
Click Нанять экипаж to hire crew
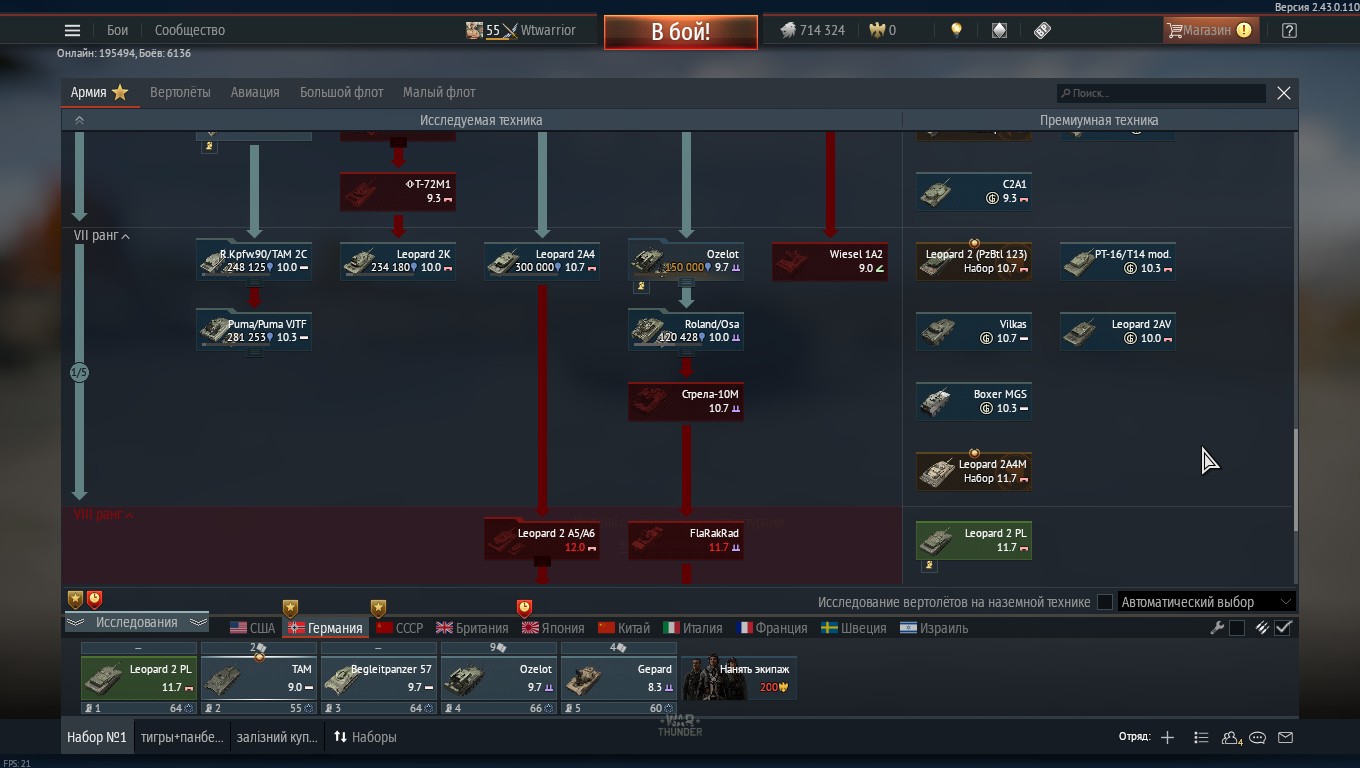click(x=739, y=678)
